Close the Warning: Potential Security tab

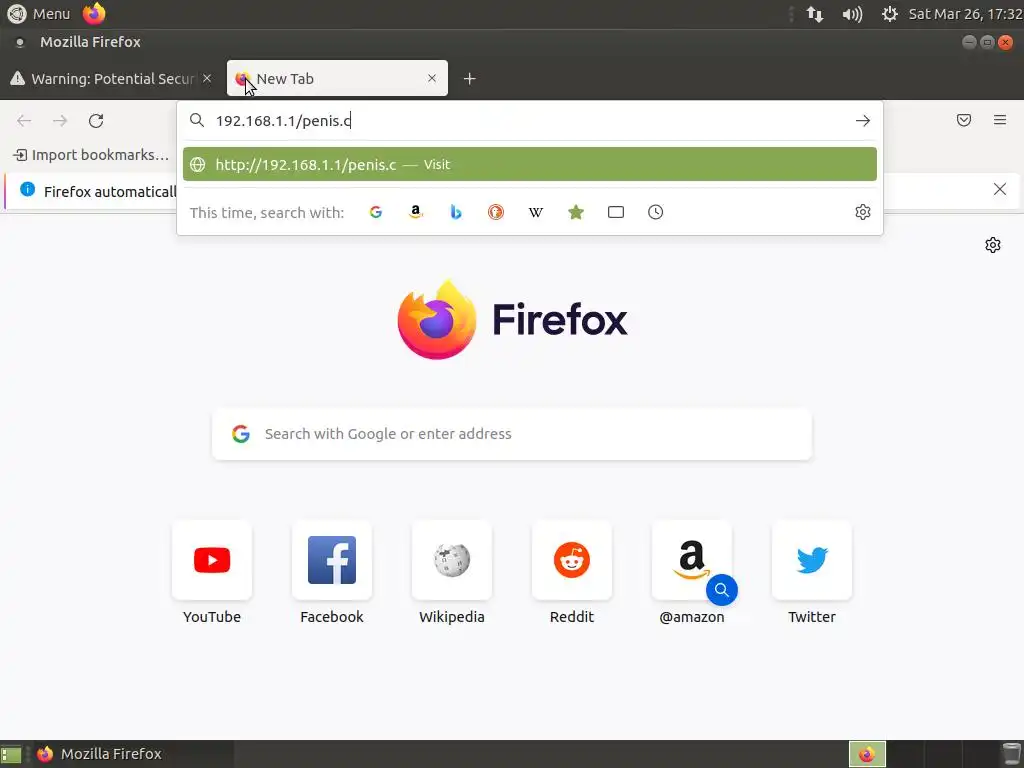[207, 78]
